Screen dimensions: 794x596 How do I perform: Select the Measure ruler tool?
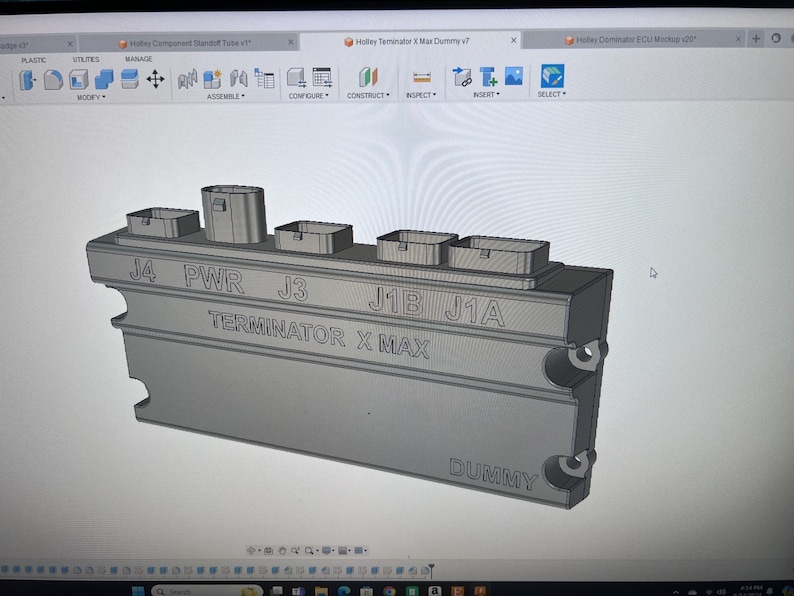click(x=421, y=77)
